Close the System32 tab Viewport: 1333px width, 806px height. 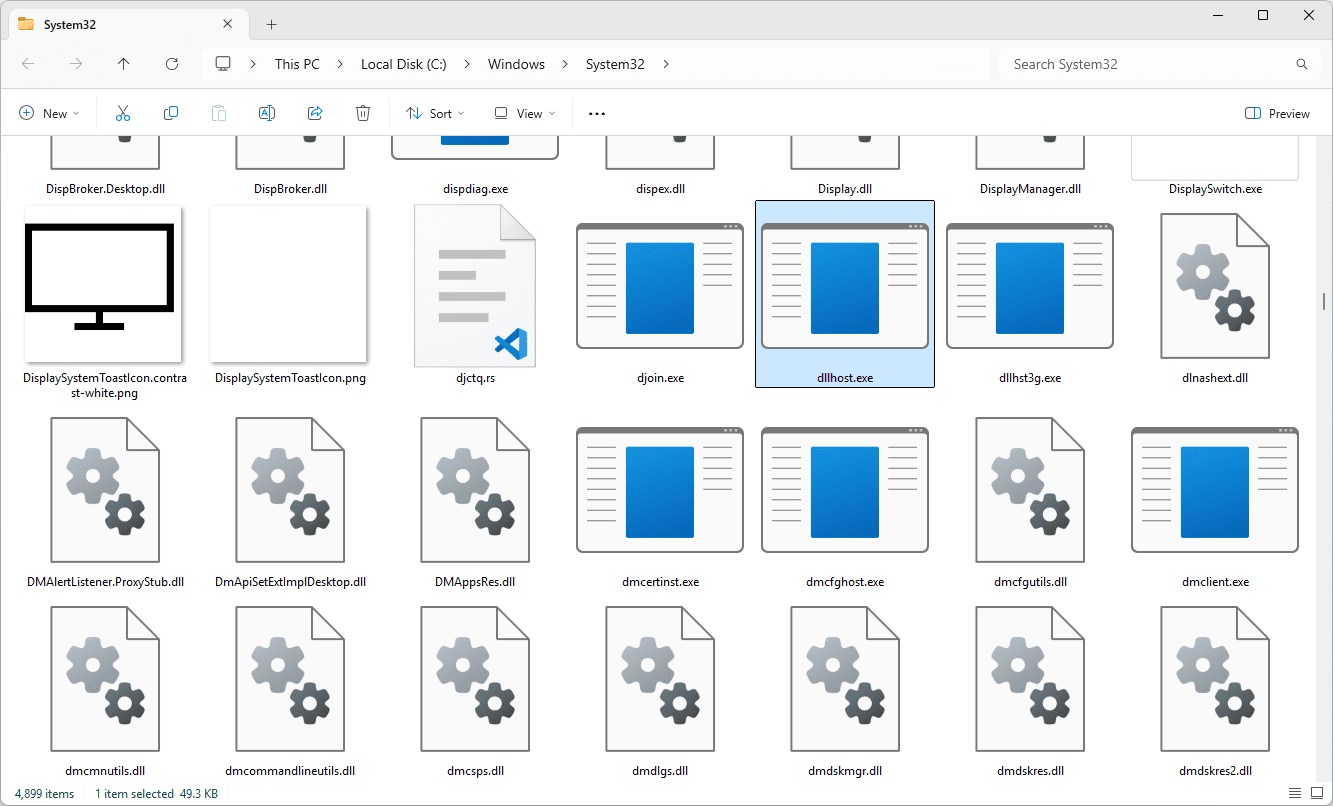pyautogui.click(x=228, y=25)
